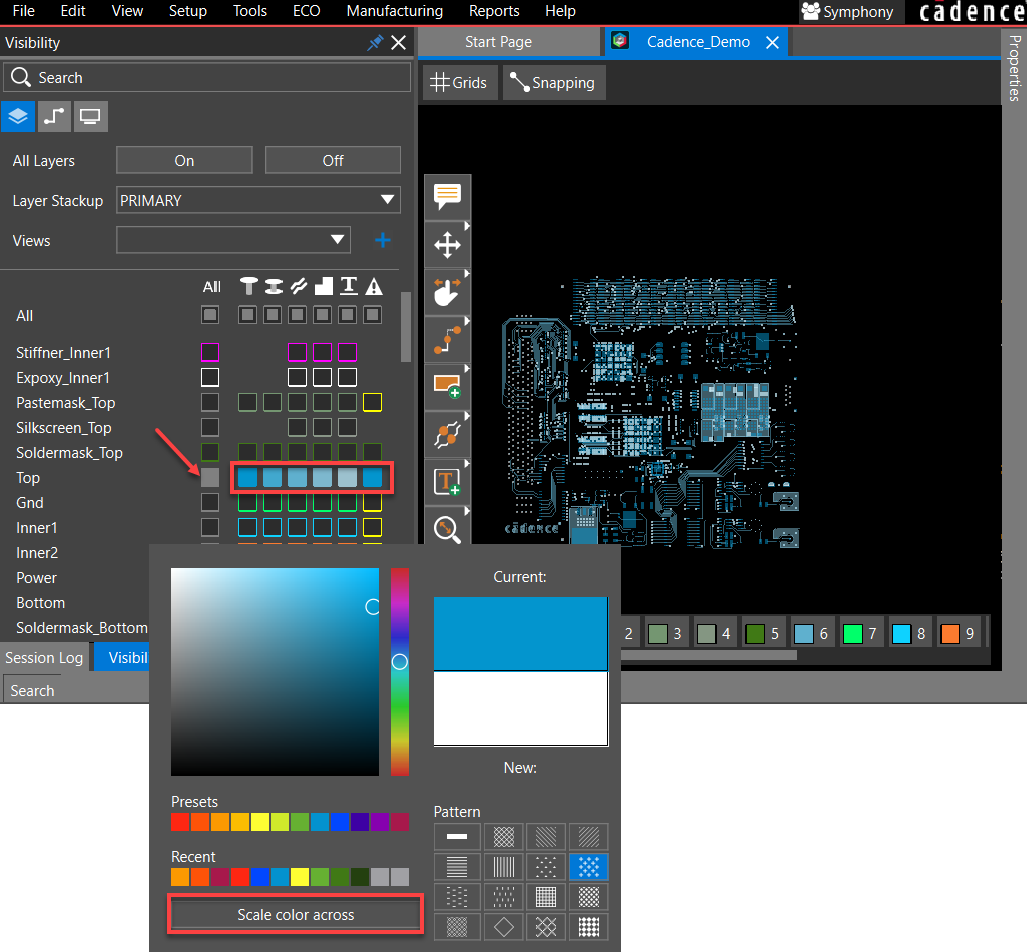Open the Layer Stackup PRIMARY dropdown
The height and width of the screenshot is (952, 1027).
click(258, 200)
